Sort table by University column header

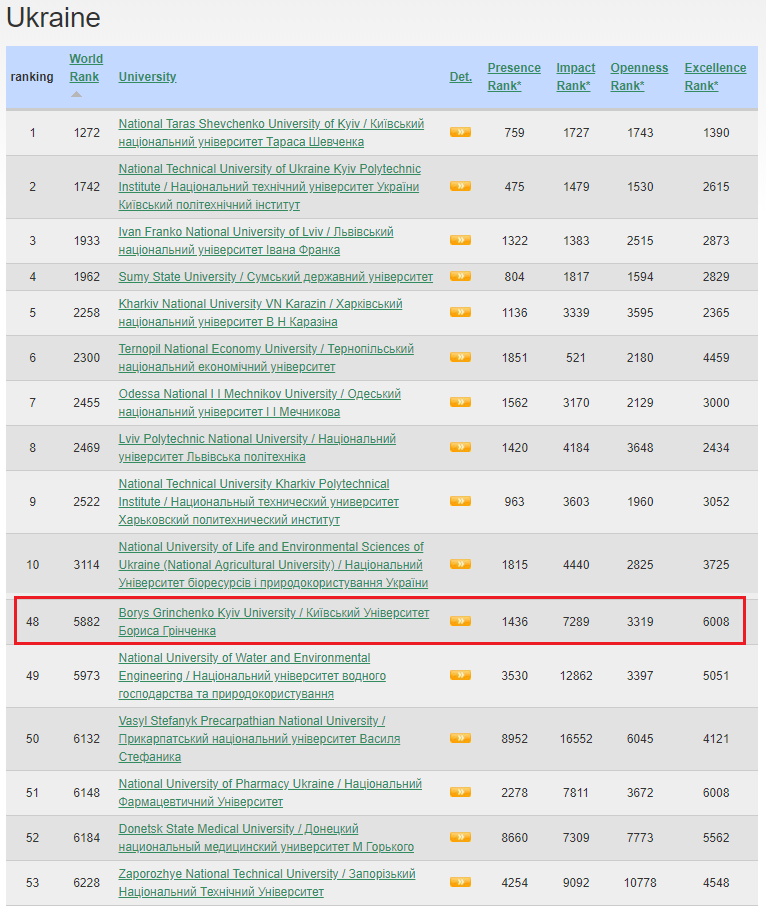[x=147, y=77]
